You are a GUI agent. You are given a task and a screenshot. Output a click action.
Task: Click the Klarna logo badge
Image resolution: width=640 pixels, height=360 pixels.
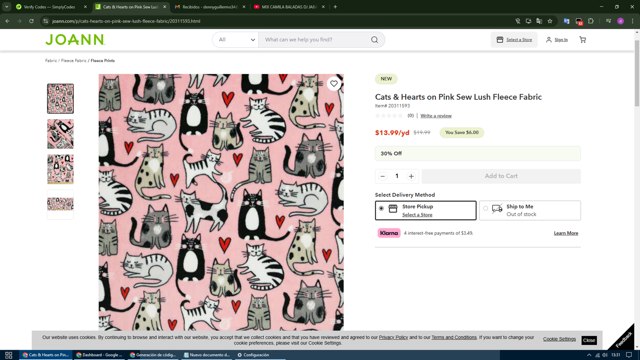[x=389, y=233]
